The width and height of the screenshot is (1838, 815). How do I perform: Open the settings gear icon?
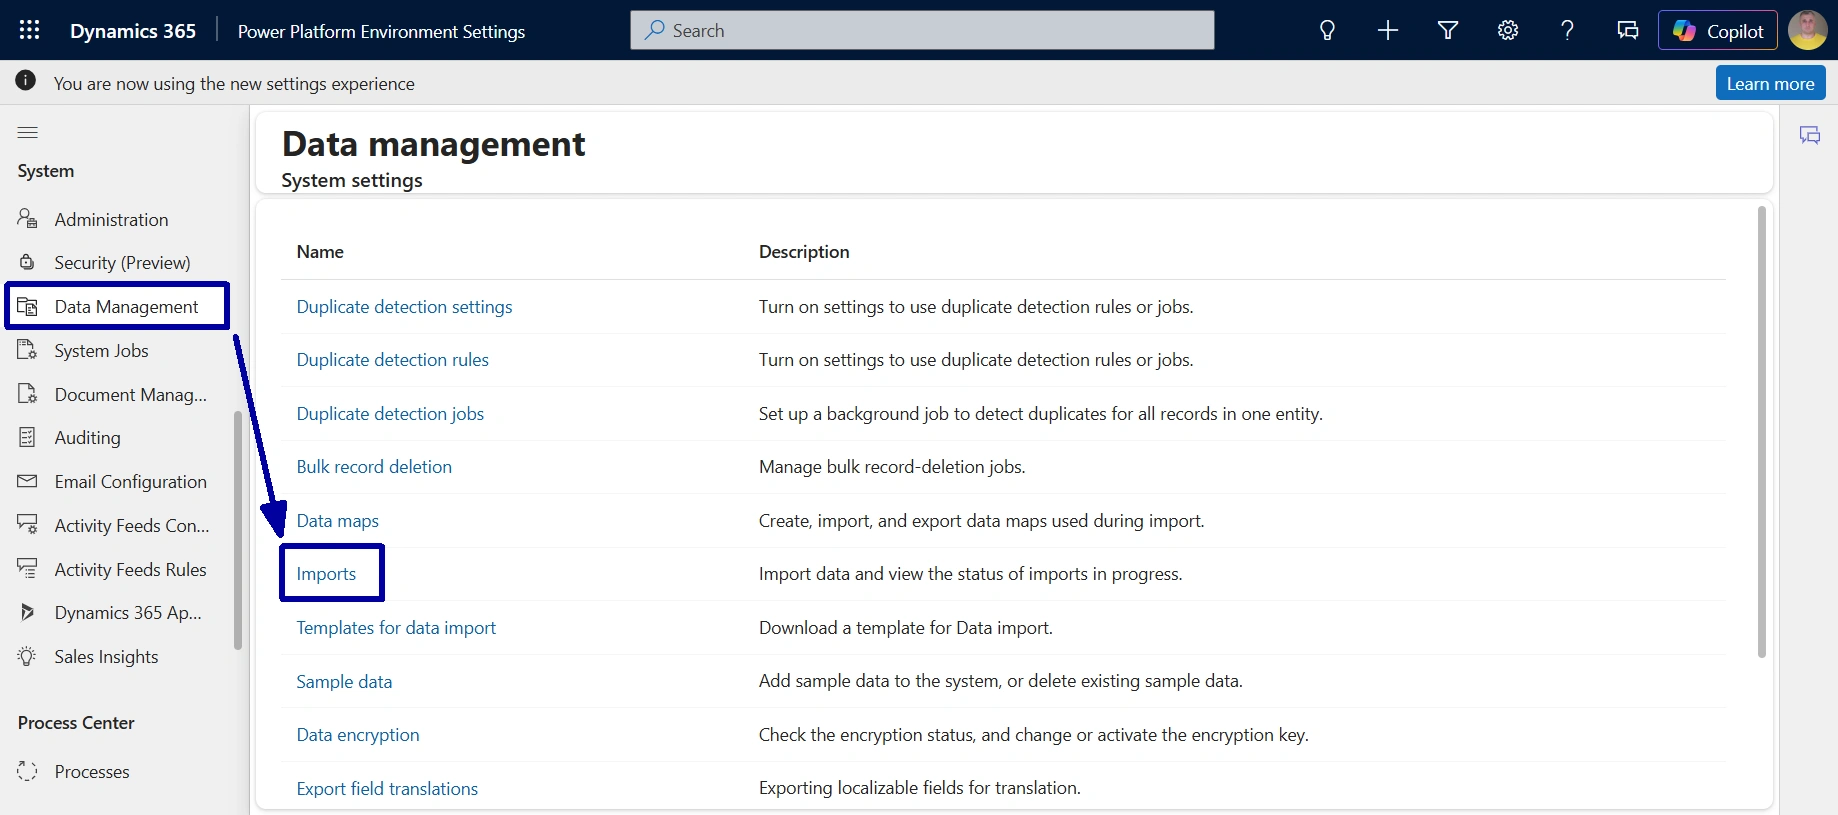[x=1507, y=30]
